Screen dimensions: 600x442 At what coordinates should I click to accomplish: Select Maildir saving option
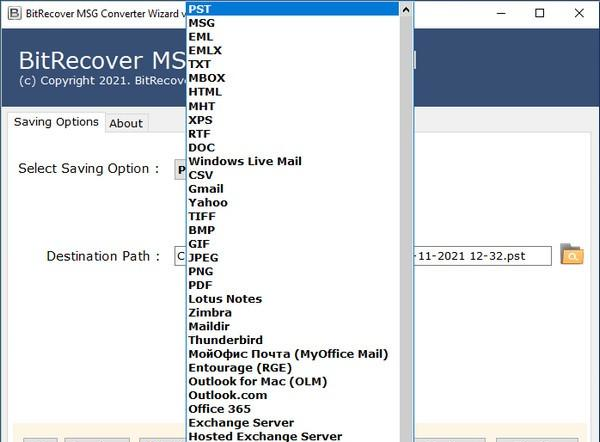coord(293,326)
